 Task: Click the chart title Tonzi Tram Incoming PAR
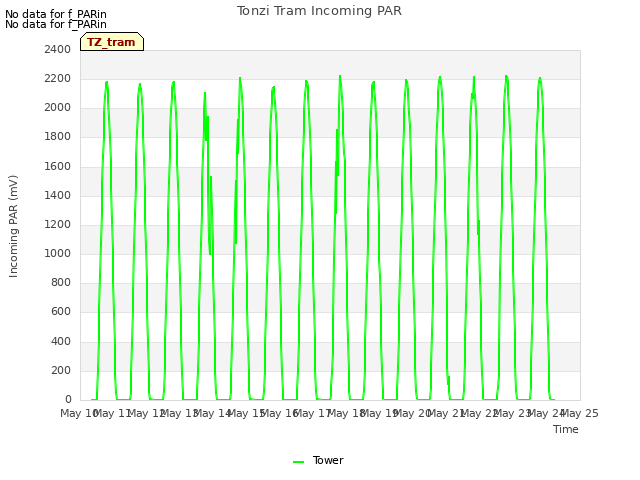pyautogui.click(x=319, y=11)
